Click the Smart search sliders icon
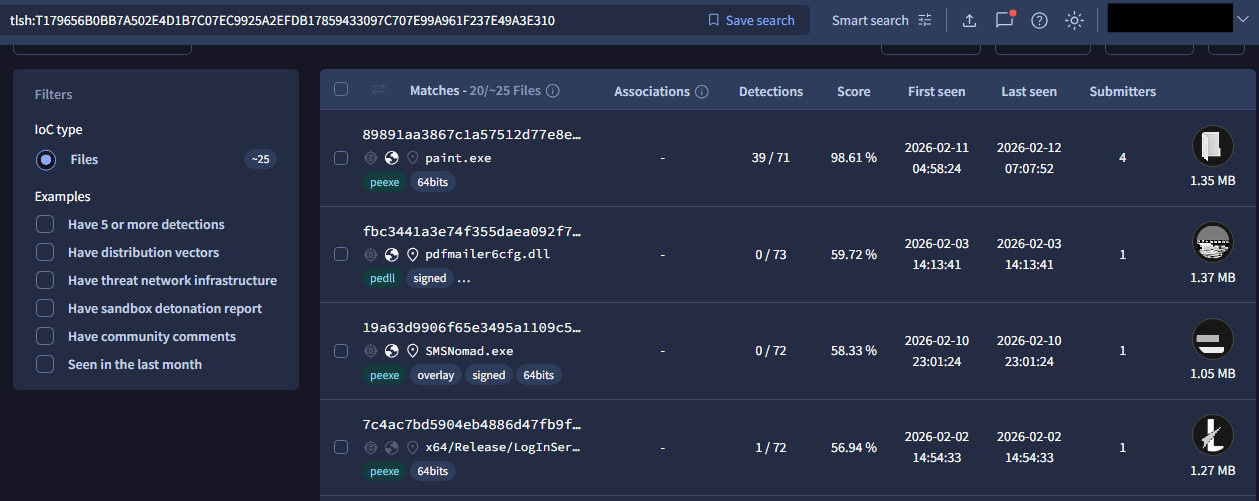This screenshot has height=501, width=1259. pyautogui.click(x=924, y=20)
